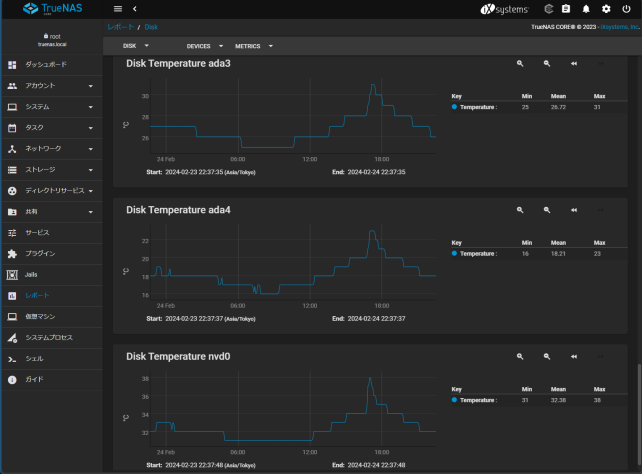
Task: Click root user label in sidebar
Action: pyautogui.click(x=52, y=36)
